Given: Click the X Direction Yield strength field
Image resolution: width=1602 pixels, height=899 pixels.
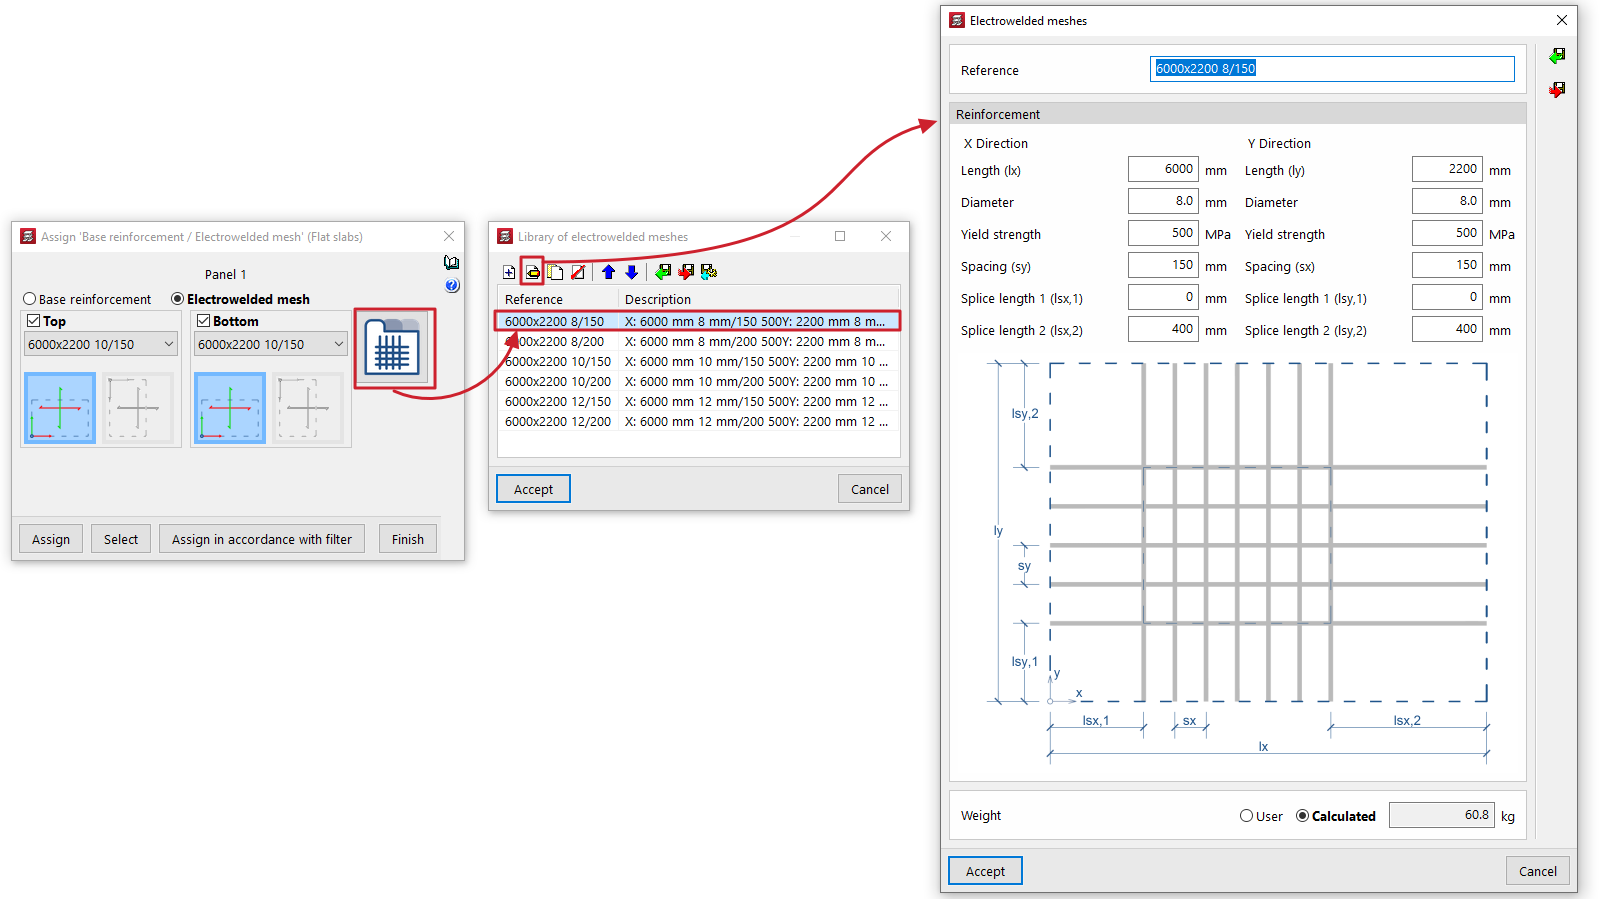Looking at the screenshot, I should coord(1163,233).
